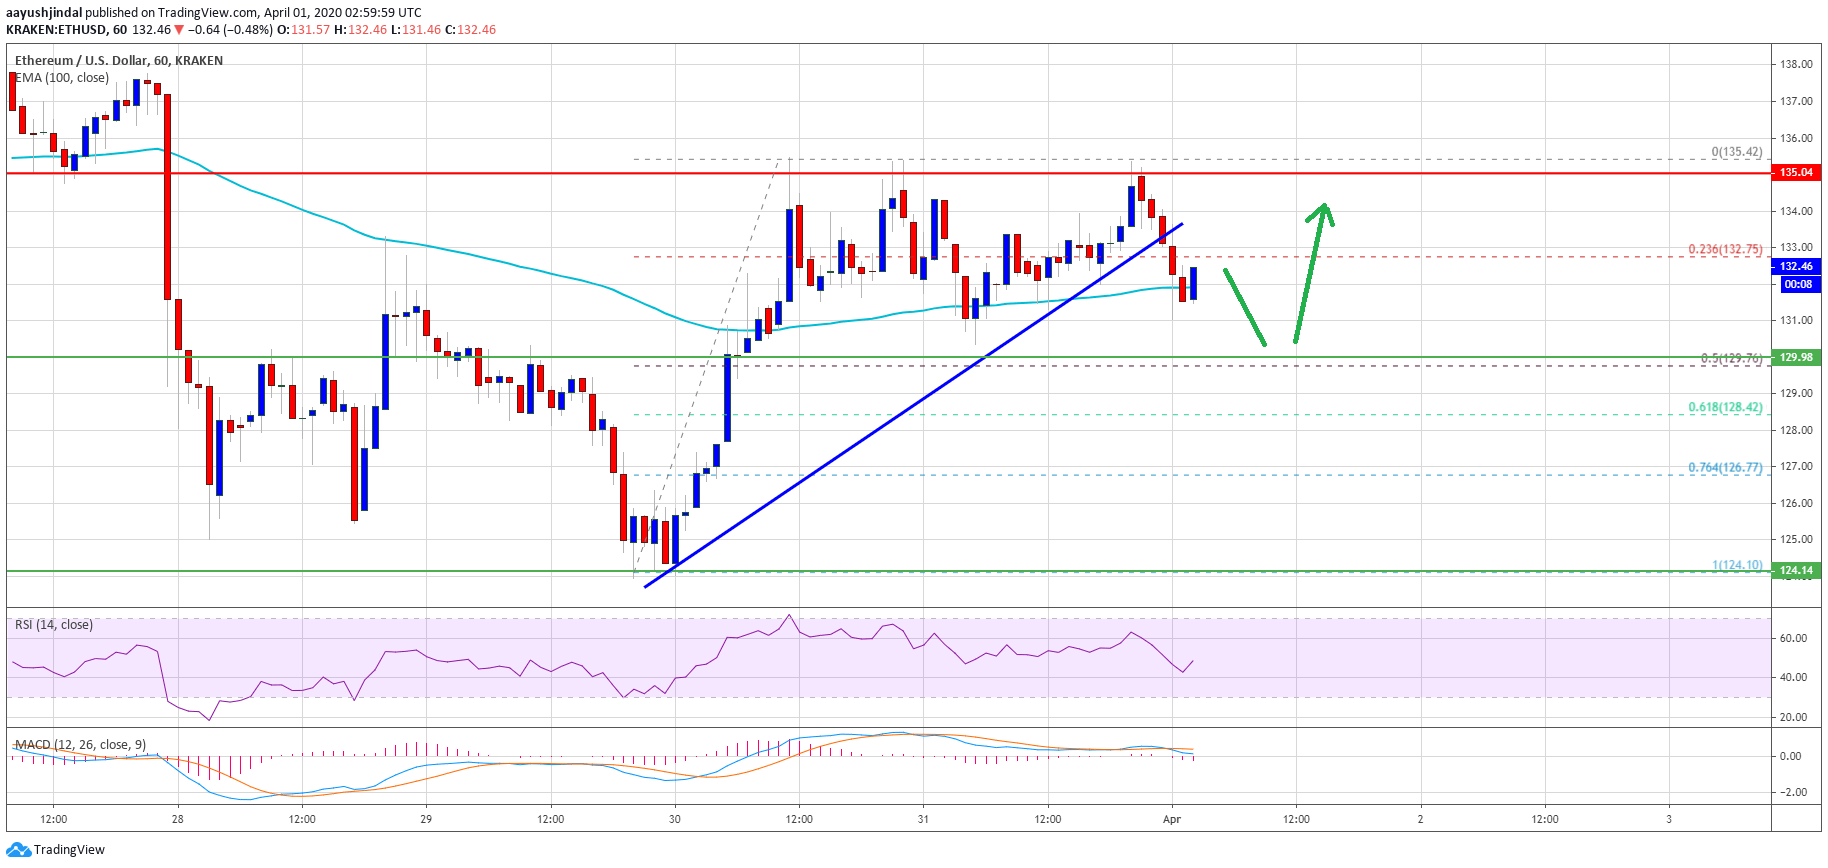Image resolution: width=1828 pixels, height=868 pixels.
Task: Click the C:132.46 close value in header
Action: (x=470, y=30)
